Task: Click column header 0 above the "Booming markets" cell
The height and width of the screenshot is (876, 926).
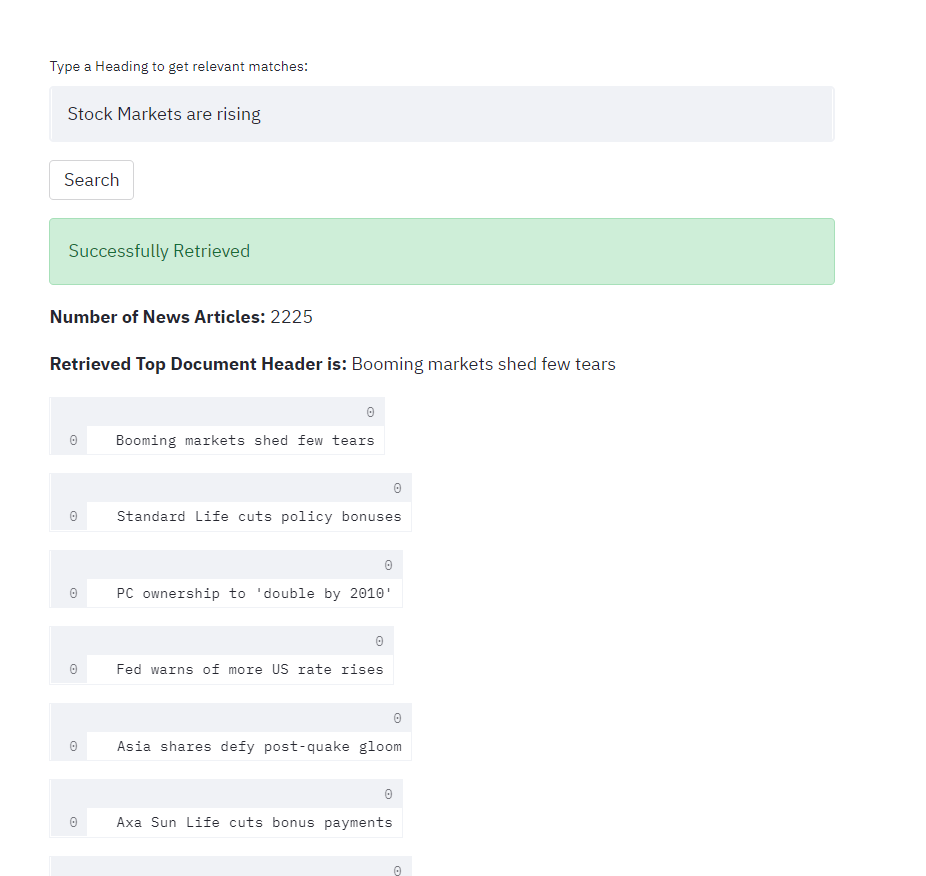Action: click(370, 412)
